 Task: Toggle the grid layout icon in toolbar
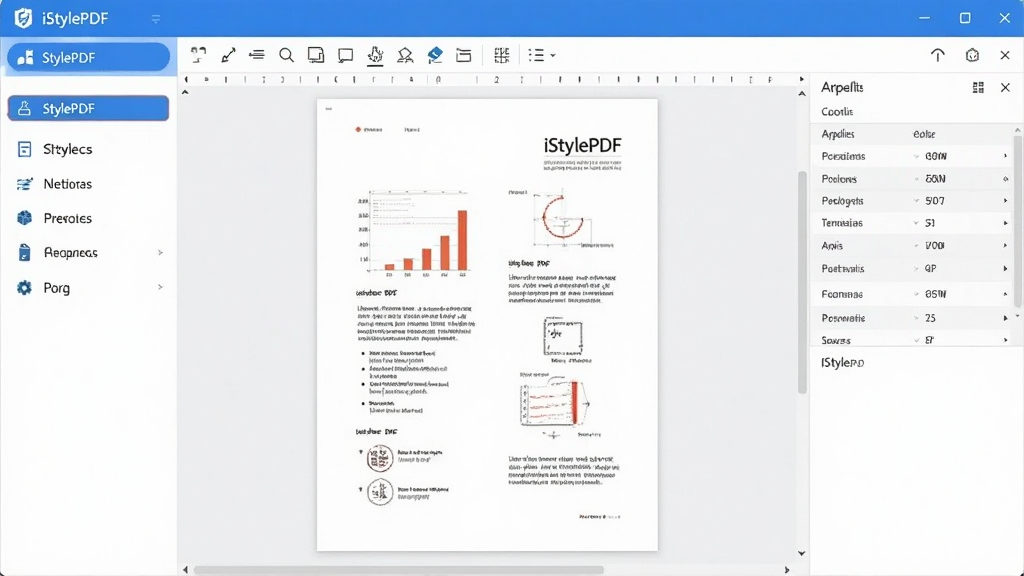(502, 56)
